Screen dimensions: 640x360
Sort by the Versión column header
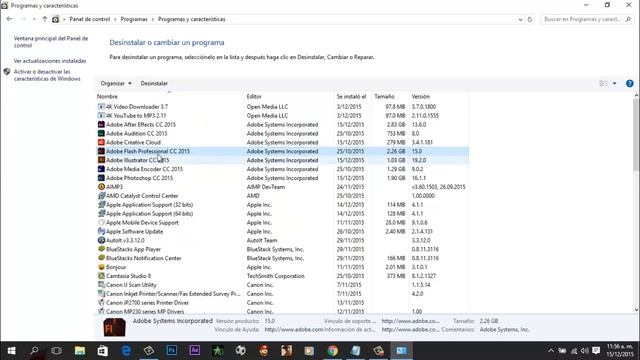click(439, 96)
